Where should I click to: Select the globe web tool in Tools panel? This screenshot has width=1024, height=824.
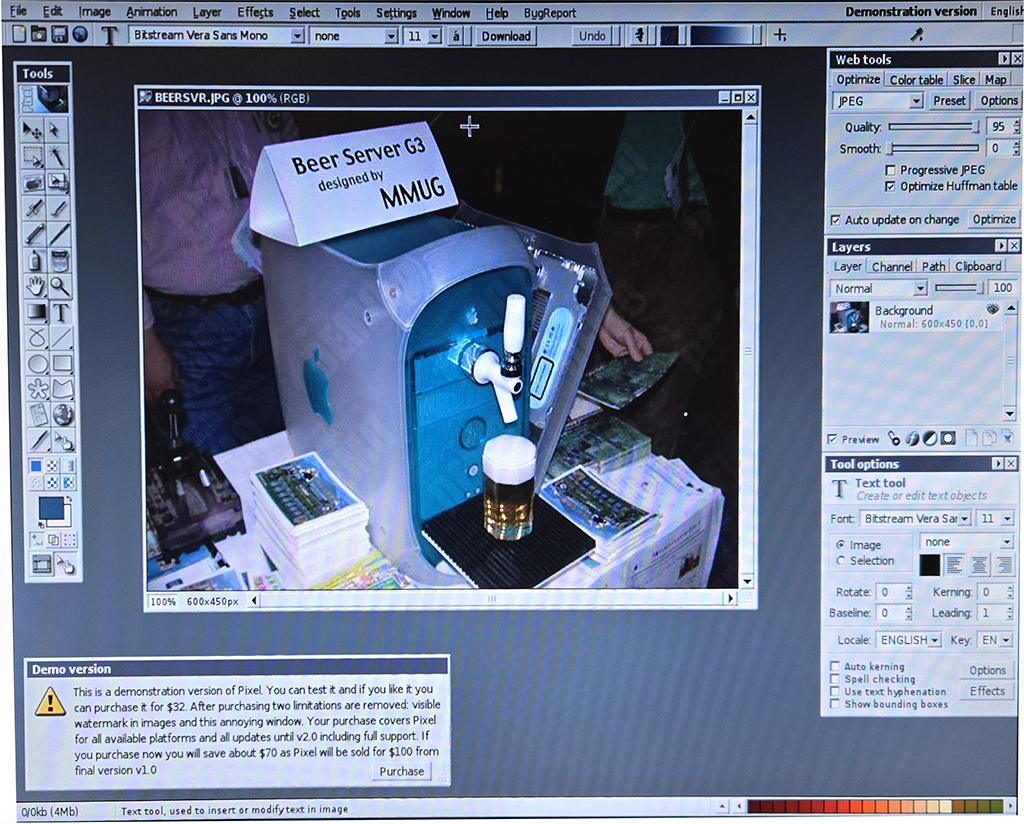click(x=63, y=415)
